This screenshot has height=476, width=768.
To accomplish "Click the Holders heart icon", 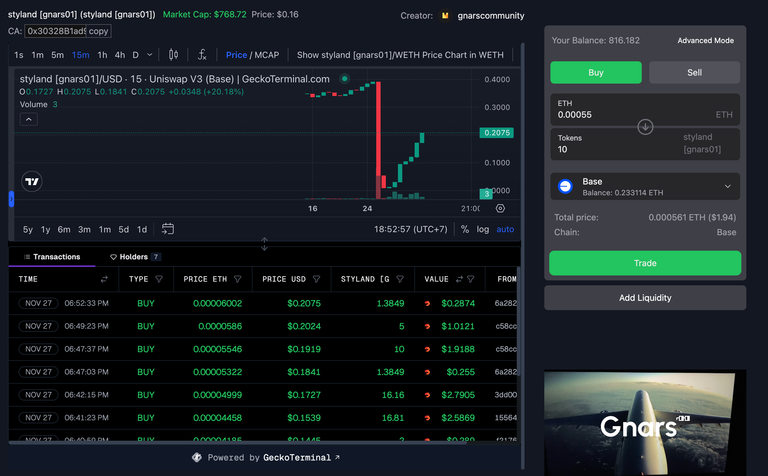I will [x=113, y=257].
